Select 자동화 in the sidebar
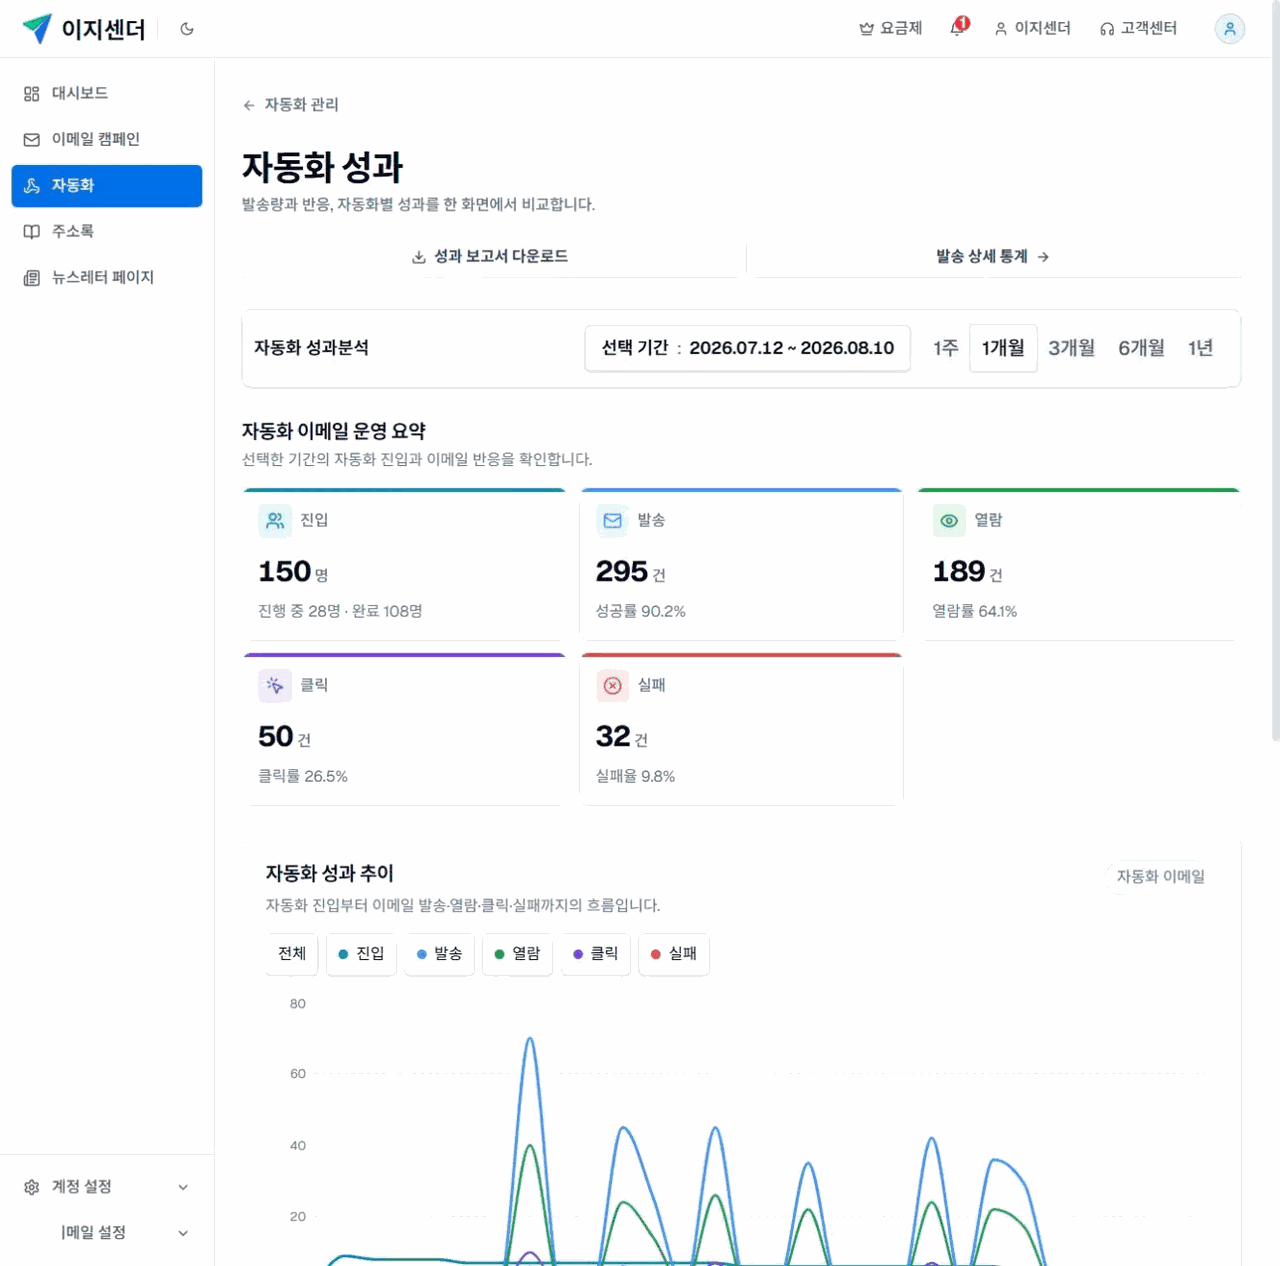This screenshot has height=1266, width=1280. tap(107, 186)
